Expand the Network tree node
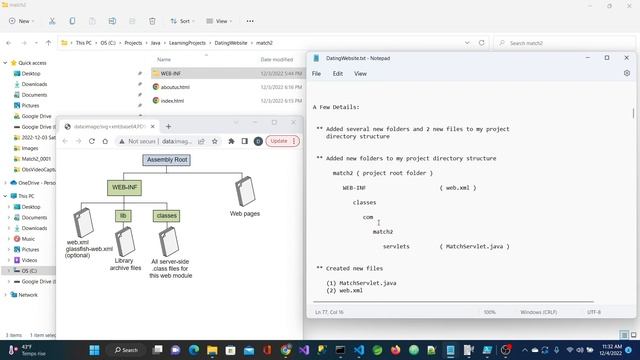 click(5, 295)
